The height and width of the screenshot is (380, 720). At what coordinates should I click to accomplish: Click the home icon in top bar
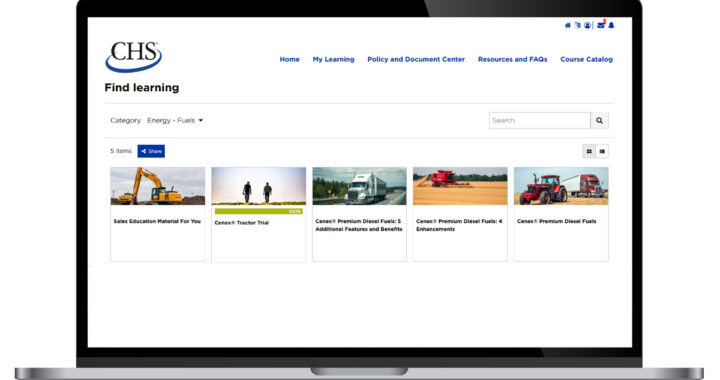(x=568, y=25)
